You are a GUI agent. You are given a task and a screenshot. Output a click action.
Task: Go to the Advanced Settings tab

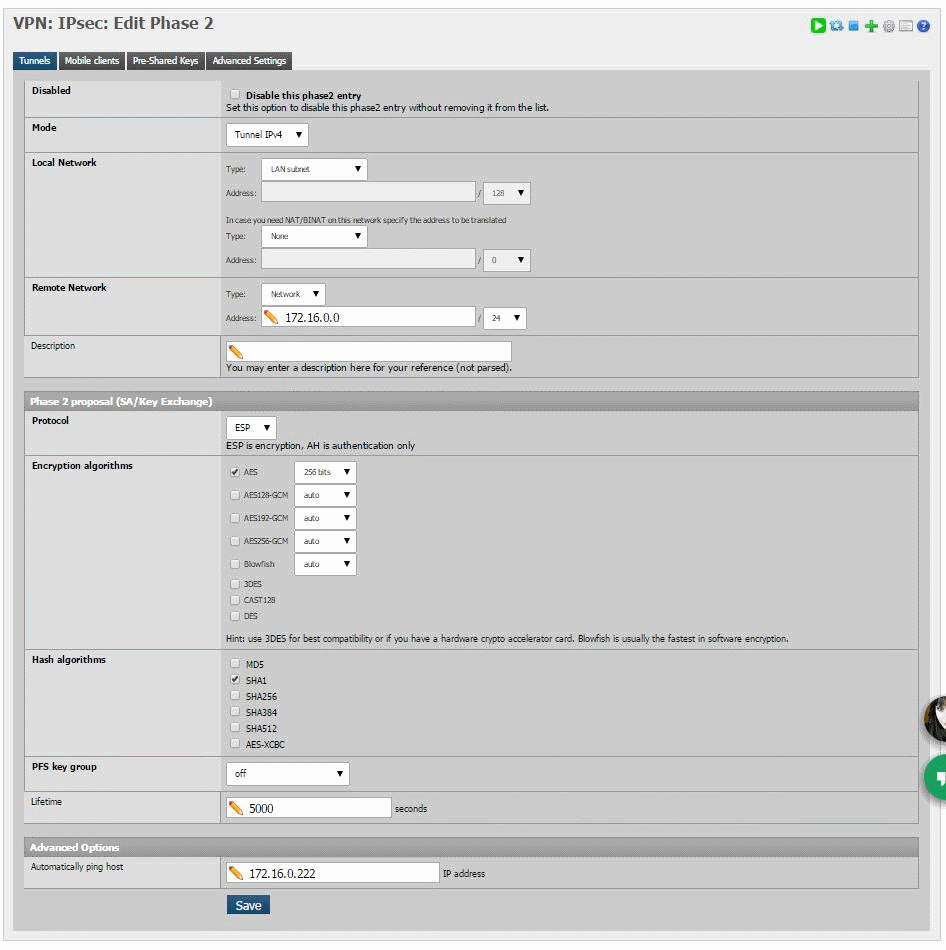click(x=249, y=61)
